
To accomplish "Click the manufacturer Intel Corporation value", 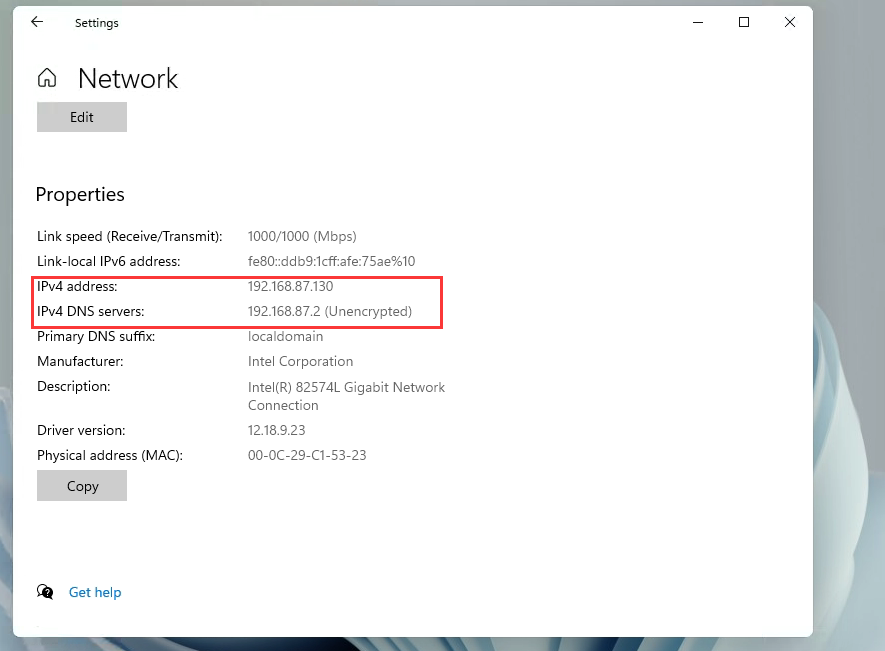I will click(x=300, y=361).
